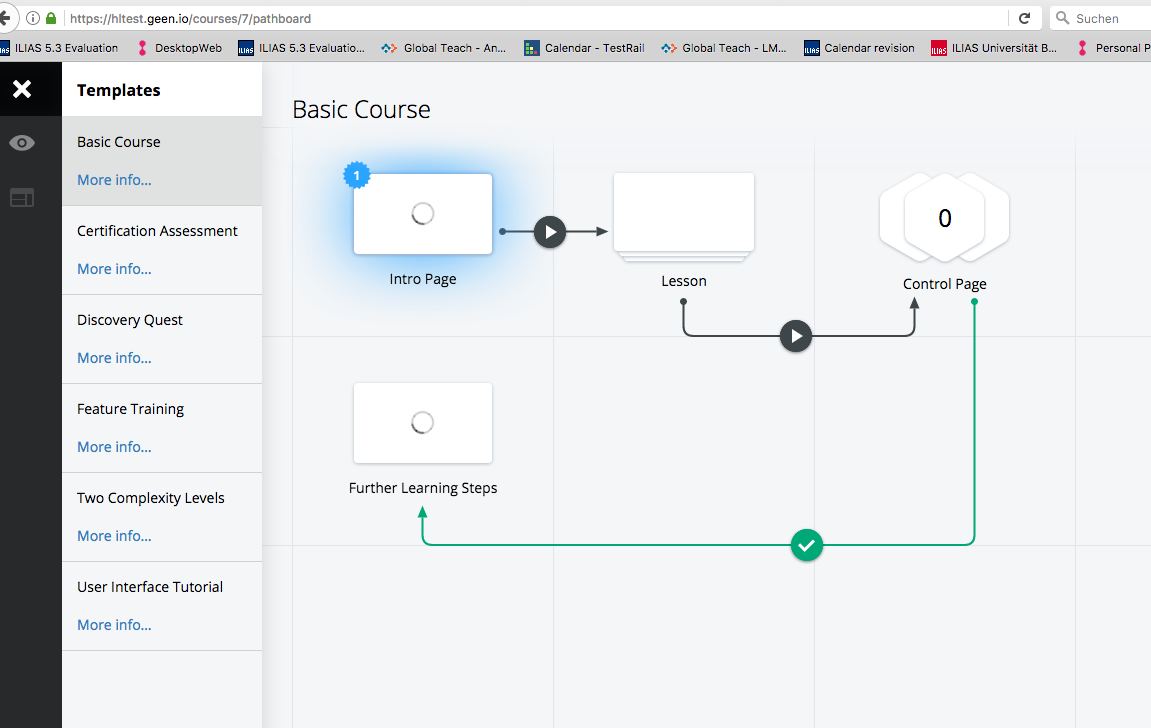Image resolution: width=1151 pixels, height=728 pixels.
Task: Select the Intro Page card
Action: (x=423, y=214)
